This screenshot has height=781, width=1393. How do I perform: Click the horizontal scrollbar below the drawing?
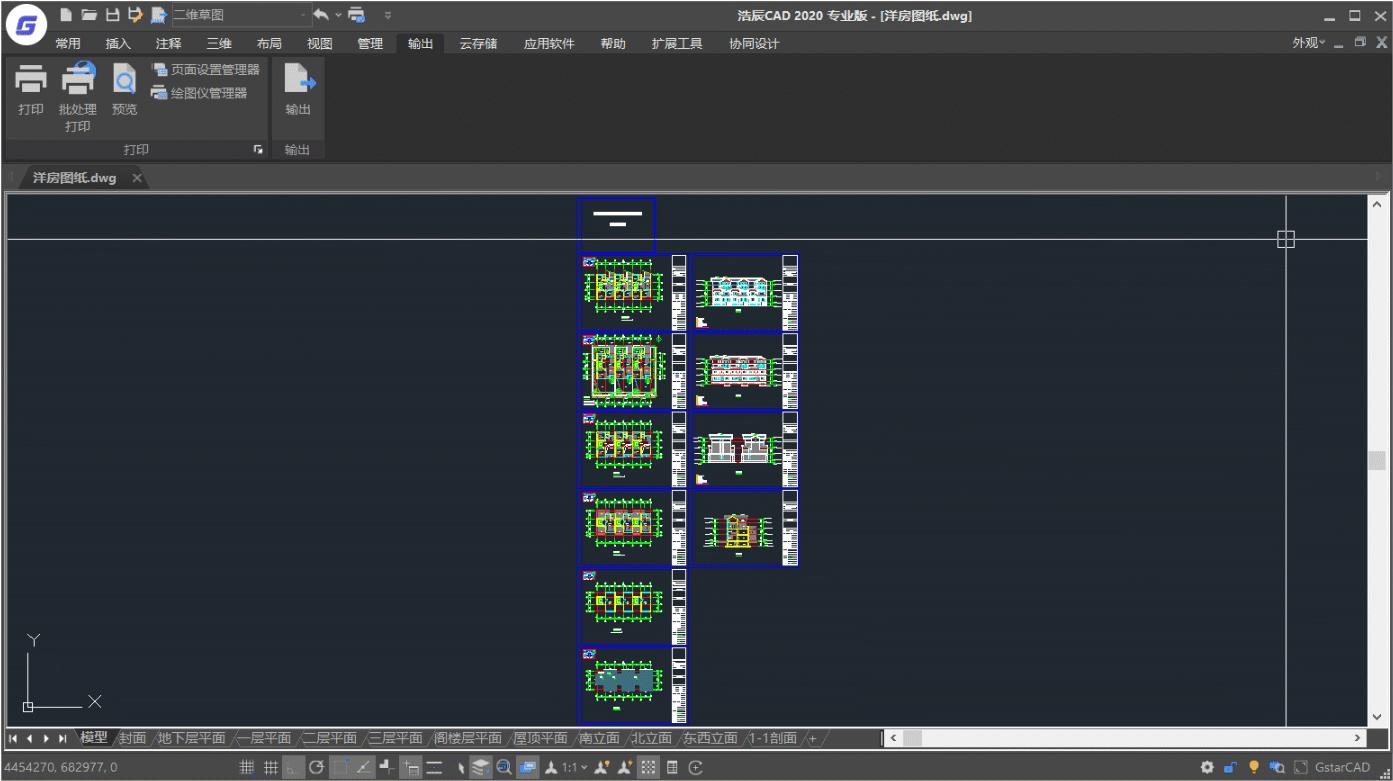point(1120,738)
